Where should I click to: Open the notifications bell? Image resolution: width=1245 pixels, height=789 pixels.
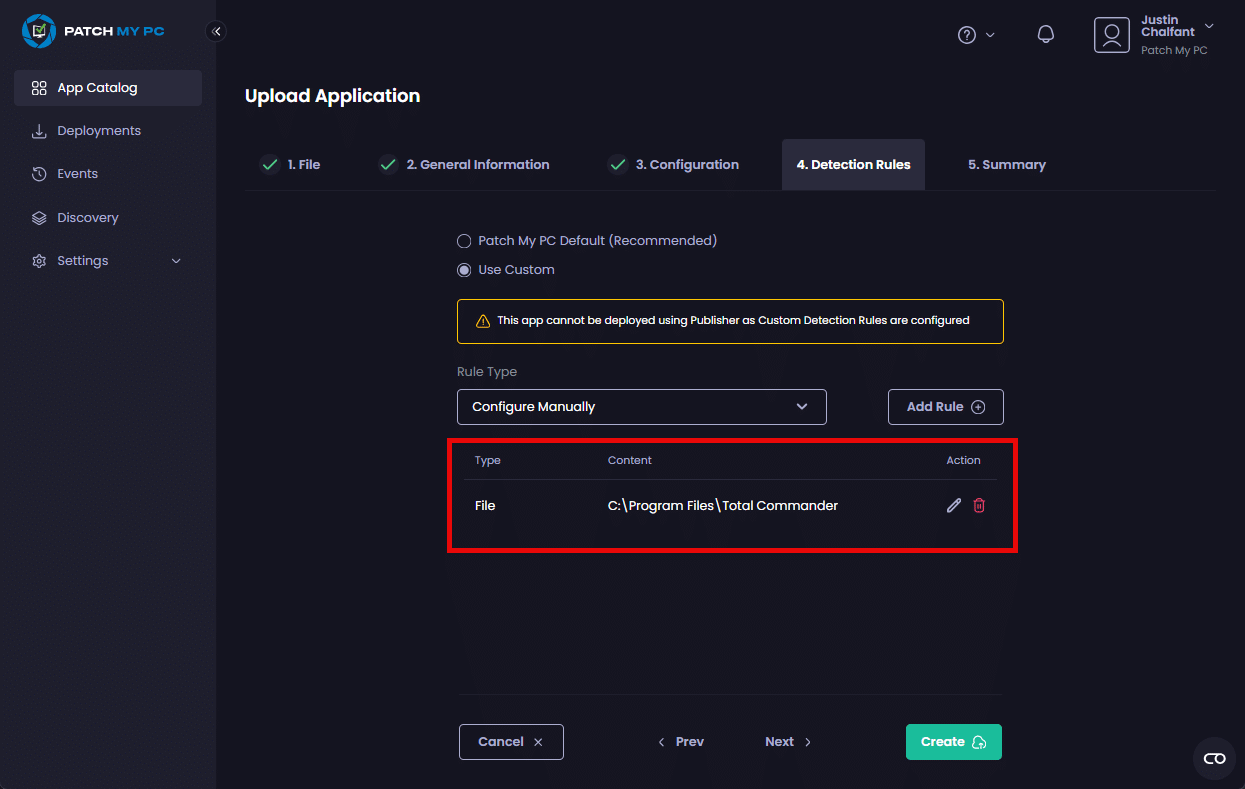click(1046, 35)
